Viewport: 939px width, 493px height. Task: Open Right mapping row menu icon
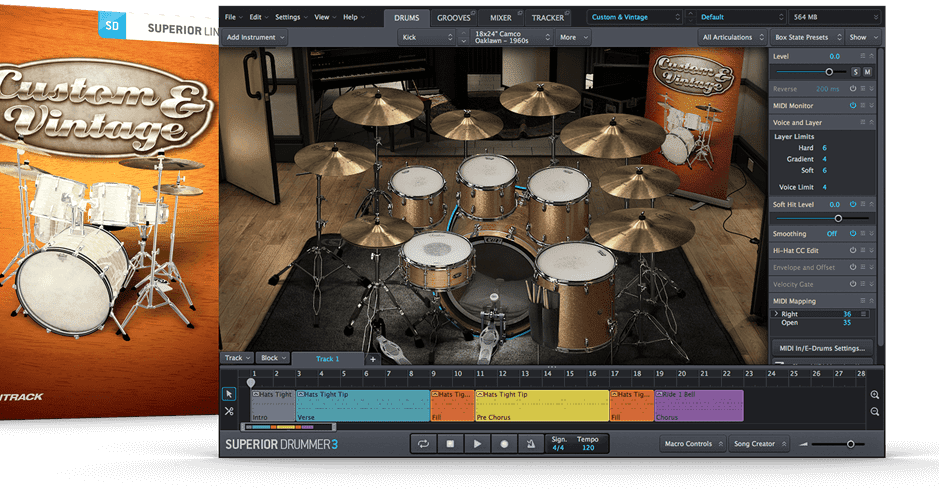click(x=864, y=314)
